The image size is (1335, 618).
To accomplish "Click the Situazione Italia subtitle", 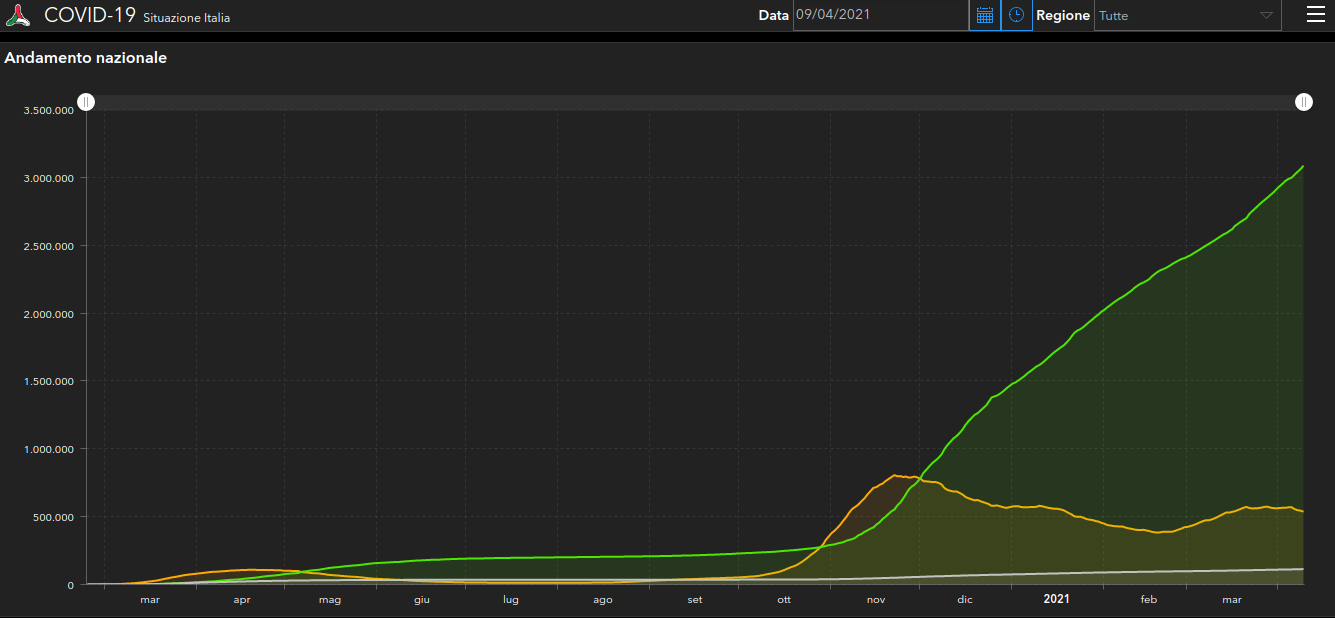I will click(187, 18).
